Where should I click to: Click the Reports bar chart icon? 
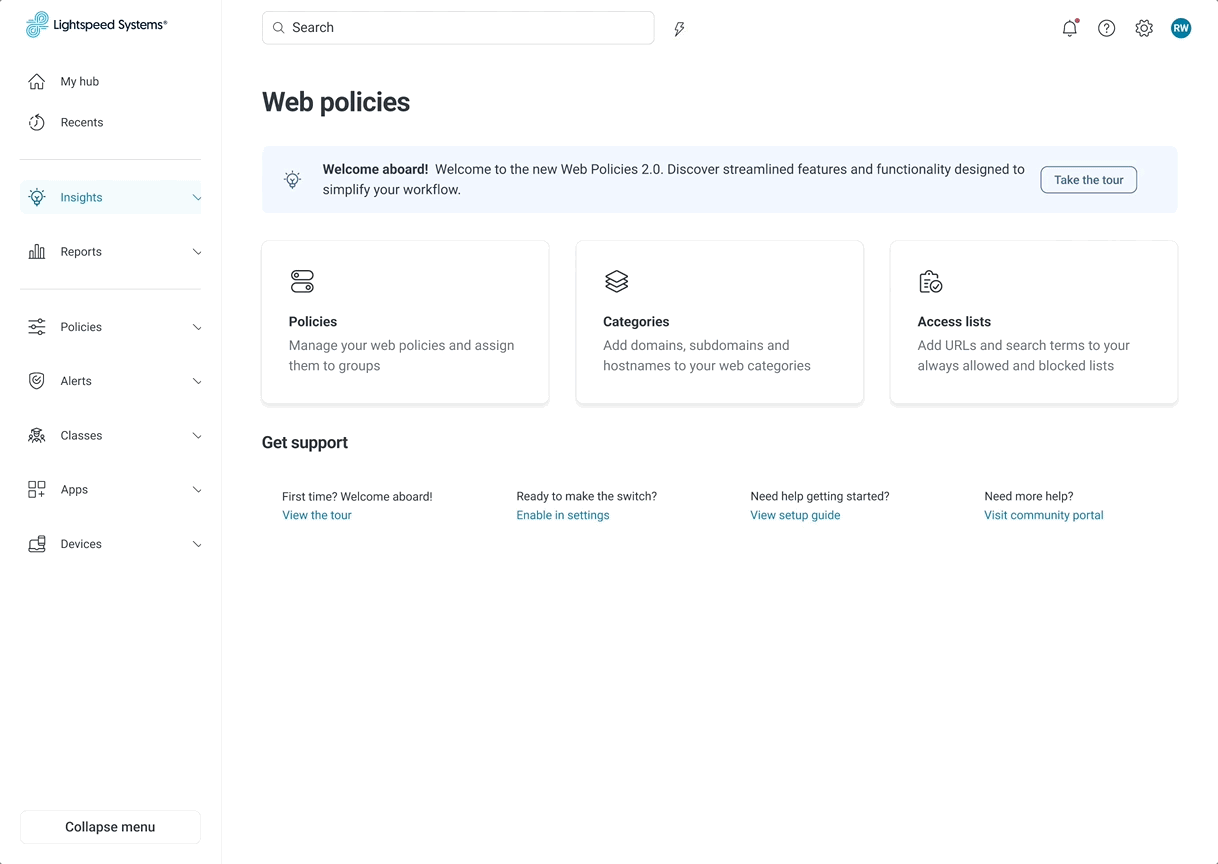coord(37,252)
